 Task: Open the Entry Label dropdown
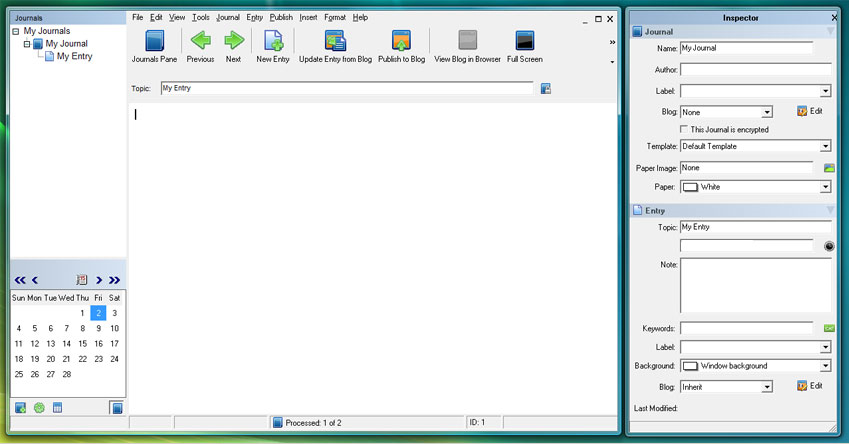click(825, 348)
